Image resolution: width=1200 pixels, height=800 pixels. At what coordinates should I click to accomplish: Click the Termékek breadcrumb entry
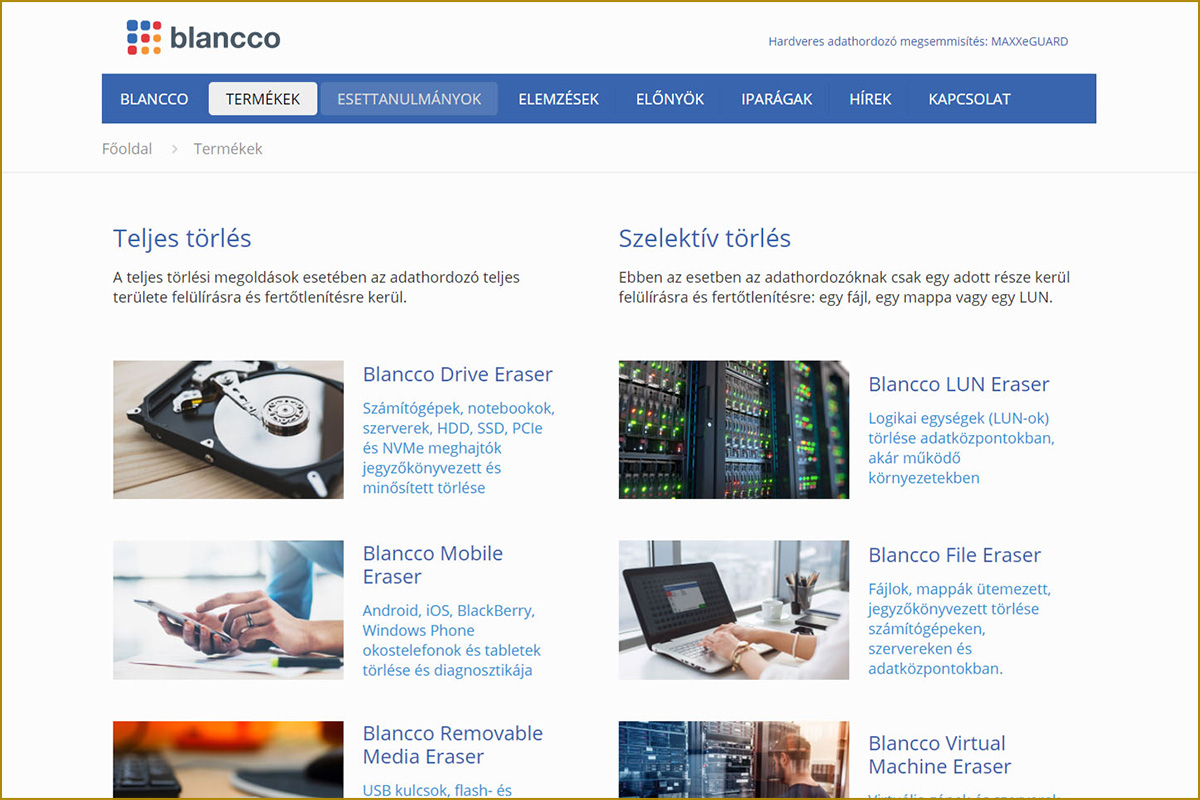click(x=228, y=149)
